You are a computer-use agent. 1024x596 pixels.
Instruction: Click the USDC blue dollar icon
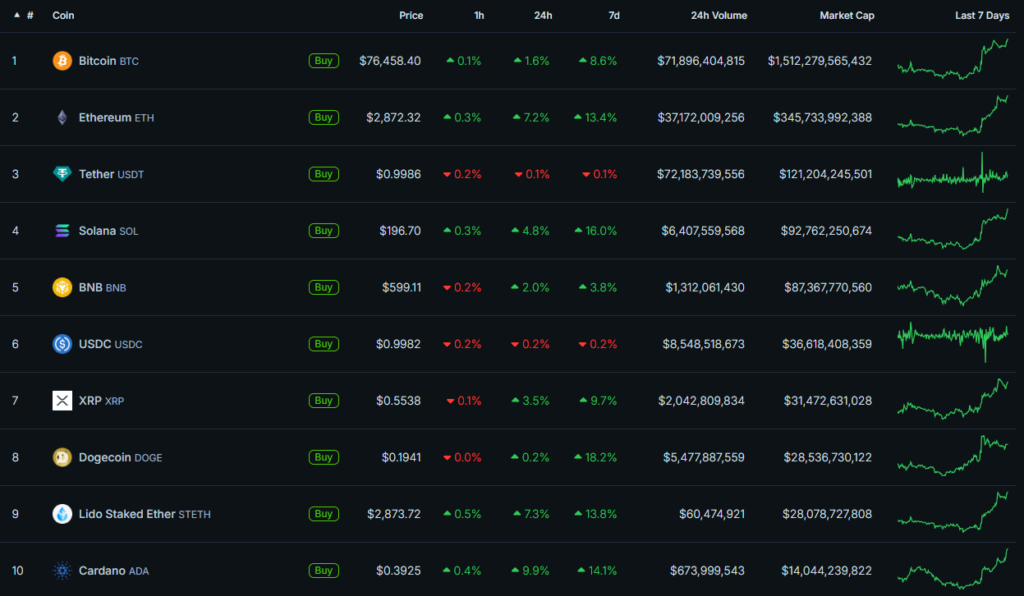[x=63, y=343]
